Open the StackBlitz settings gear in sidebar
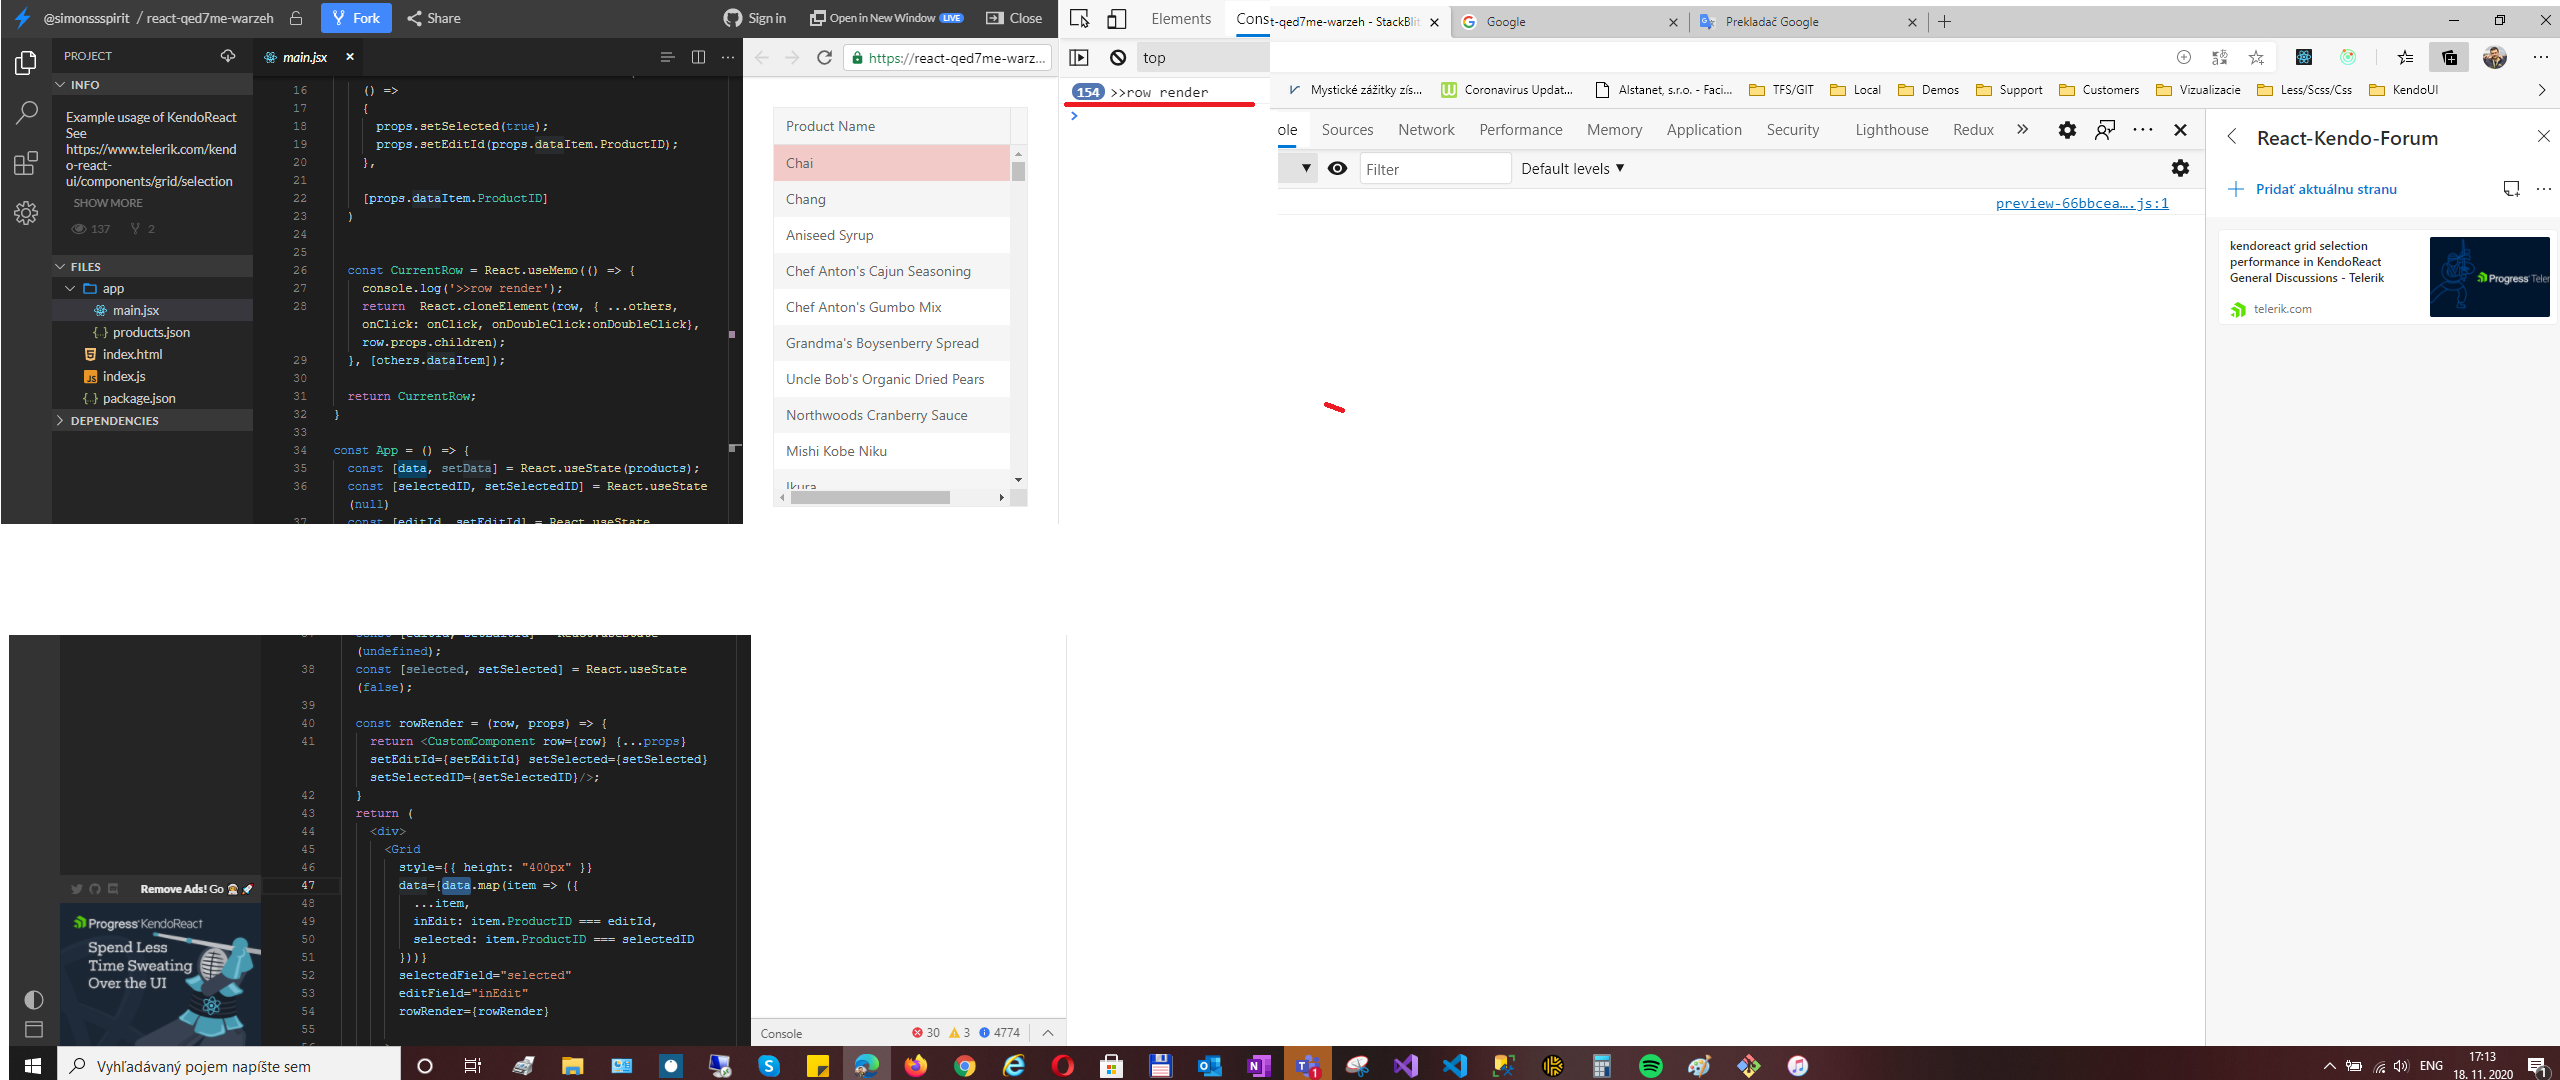The image size is (2560, 1080). pos(26,213)
